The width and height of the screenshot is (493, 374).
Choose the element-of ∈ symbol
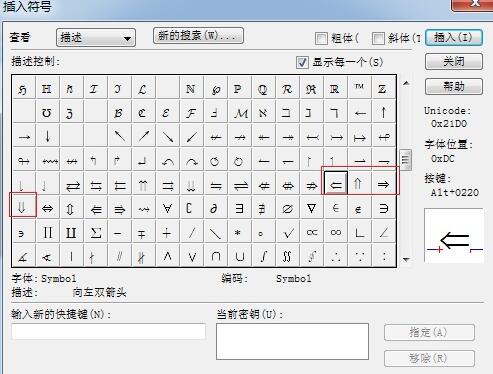pyautogui.click(x=336, y=208)
